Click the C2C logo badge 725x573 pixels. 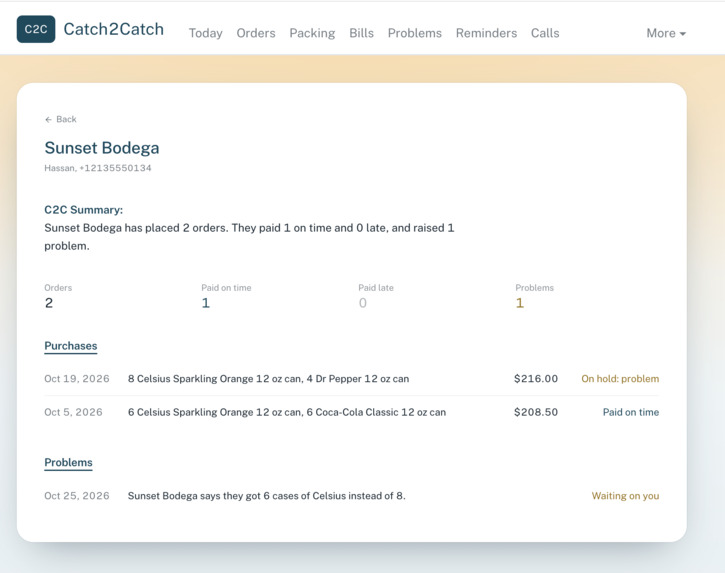[36, 29]
